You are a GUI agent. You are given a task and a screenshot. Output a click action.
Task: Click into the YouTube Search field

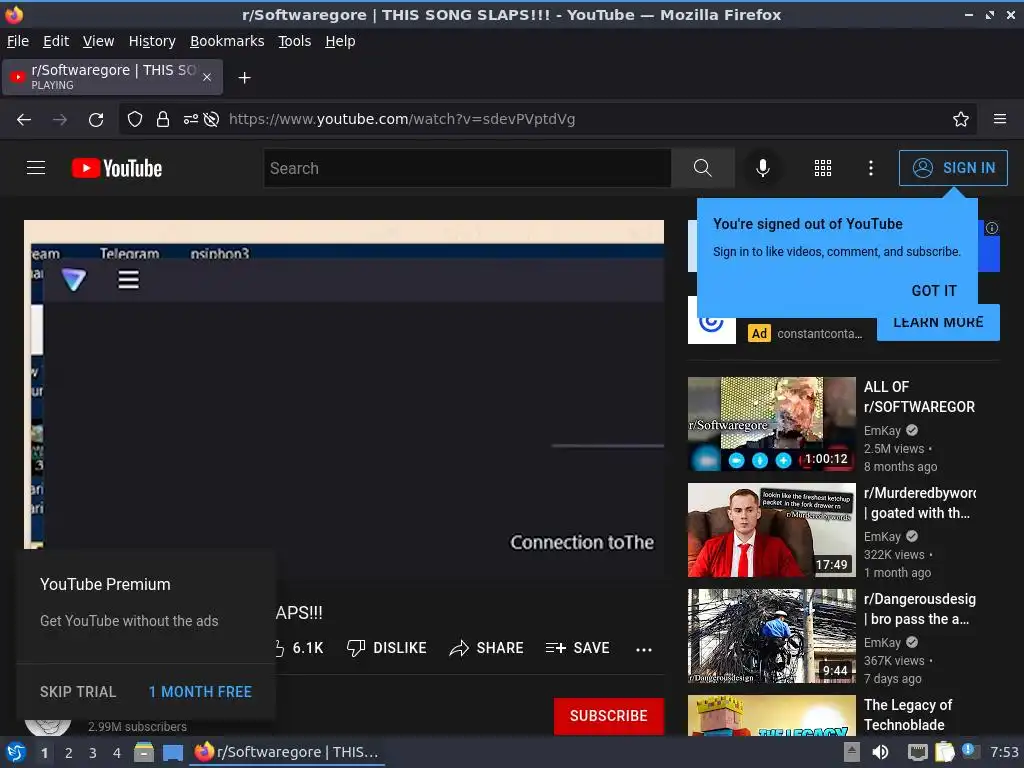(x=467, y=168)
